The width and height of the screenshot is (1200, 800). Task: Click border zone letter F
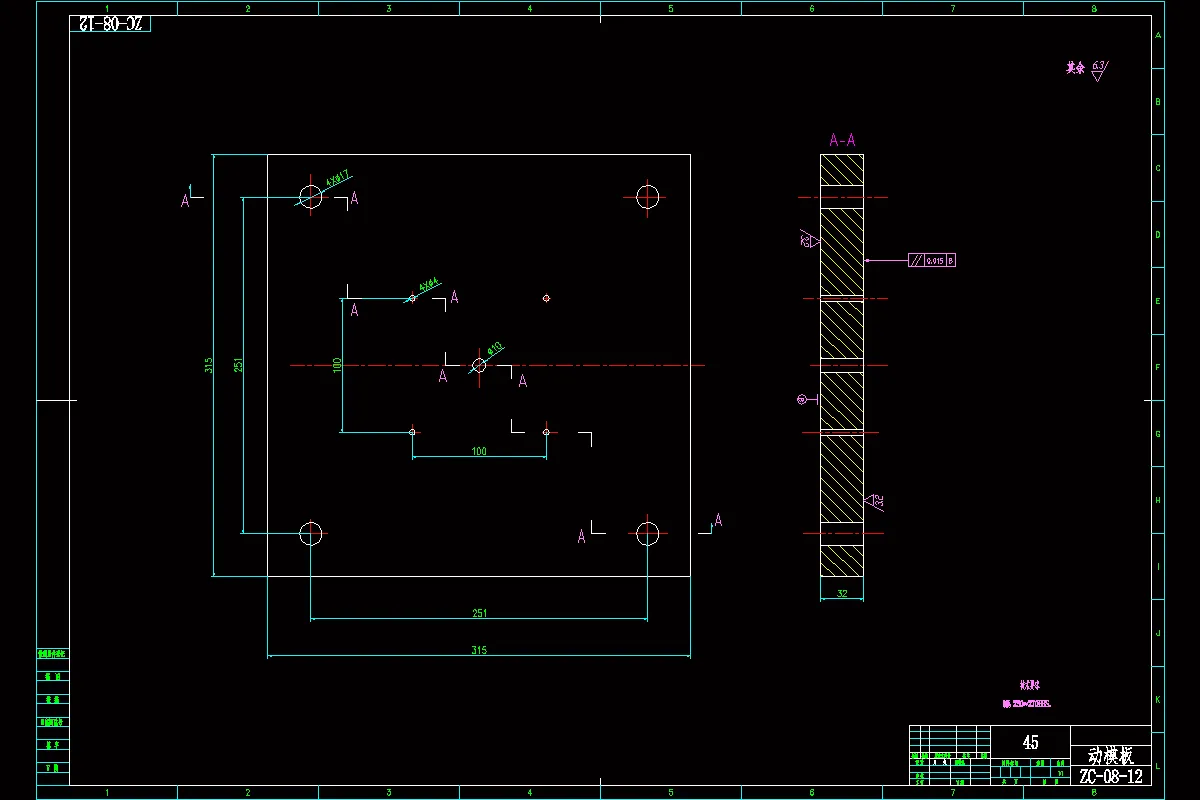[x=1158, y=367]
